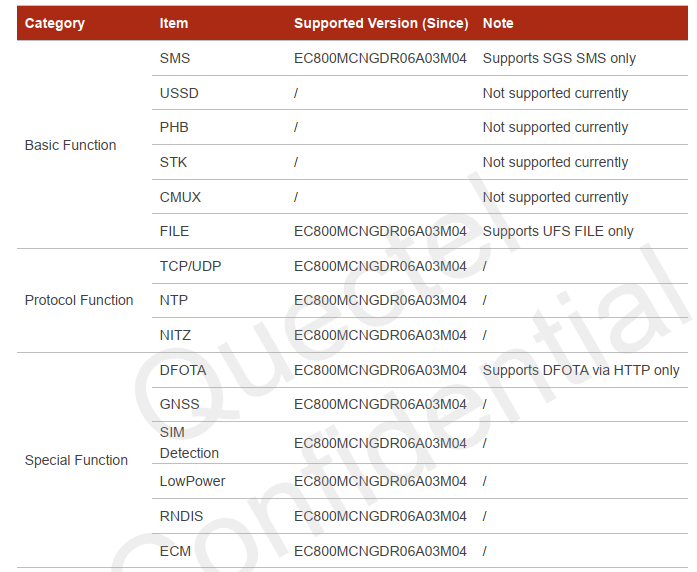Image resolution: width=697 pixels, height=572 pixels.
Task: Select the "Supports UFS FILE only" note
Action: [558, 231]
